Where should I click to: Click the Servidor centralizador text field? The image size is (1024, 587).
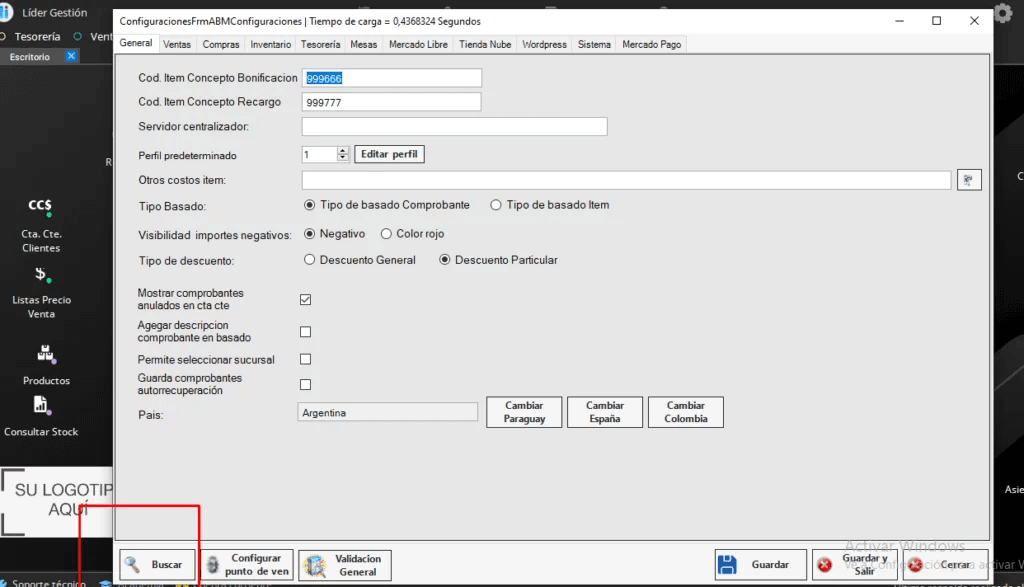pos(454,127)
